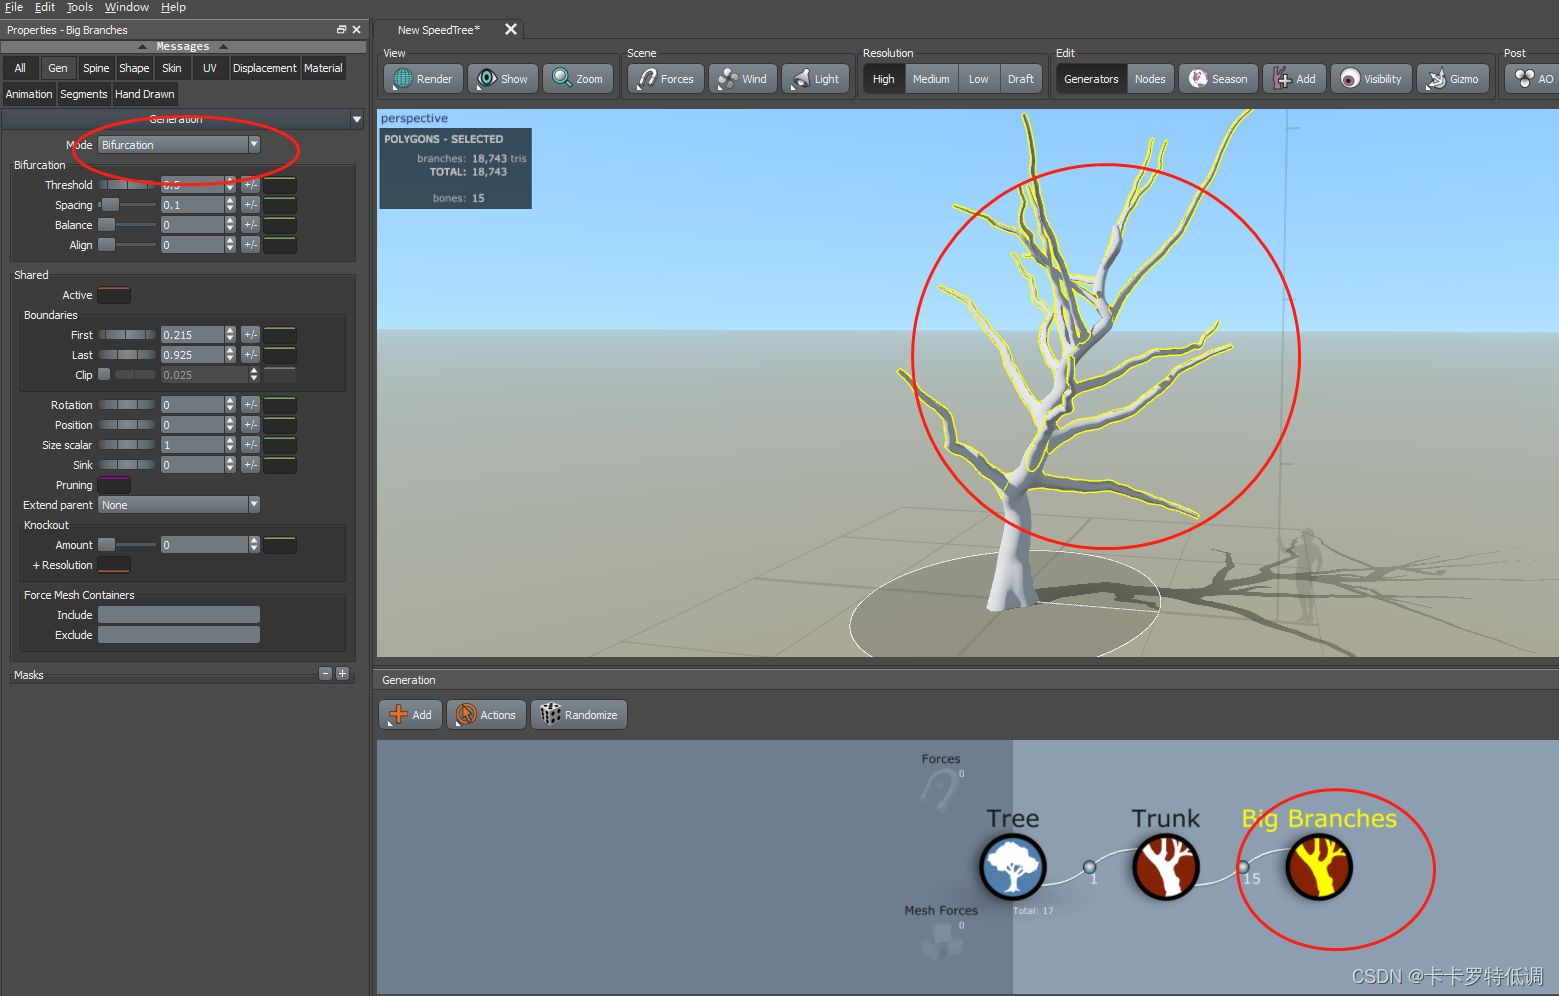Viewport: 1559px width, 996px height.
Task: Set resolution to Draft
Action: [x=1020, y=79]
